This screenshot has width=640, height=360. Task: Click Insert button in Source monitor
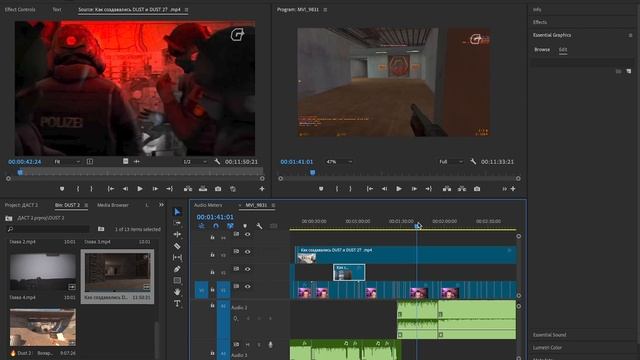(188, 189)
